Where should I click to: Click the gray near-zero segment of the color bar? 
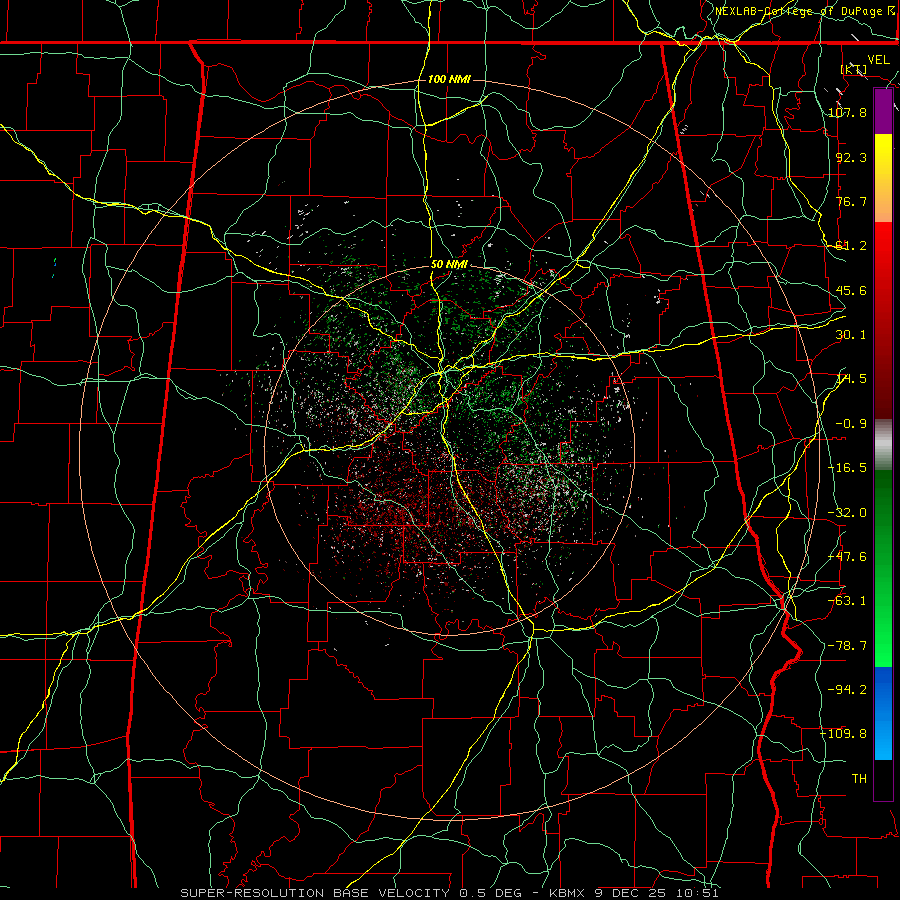point(883,445)
